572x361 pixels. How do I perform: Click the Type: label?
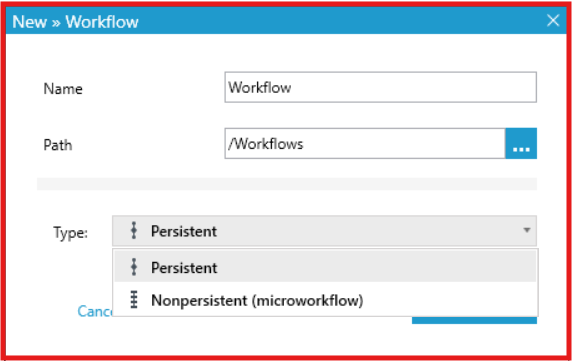70,232
